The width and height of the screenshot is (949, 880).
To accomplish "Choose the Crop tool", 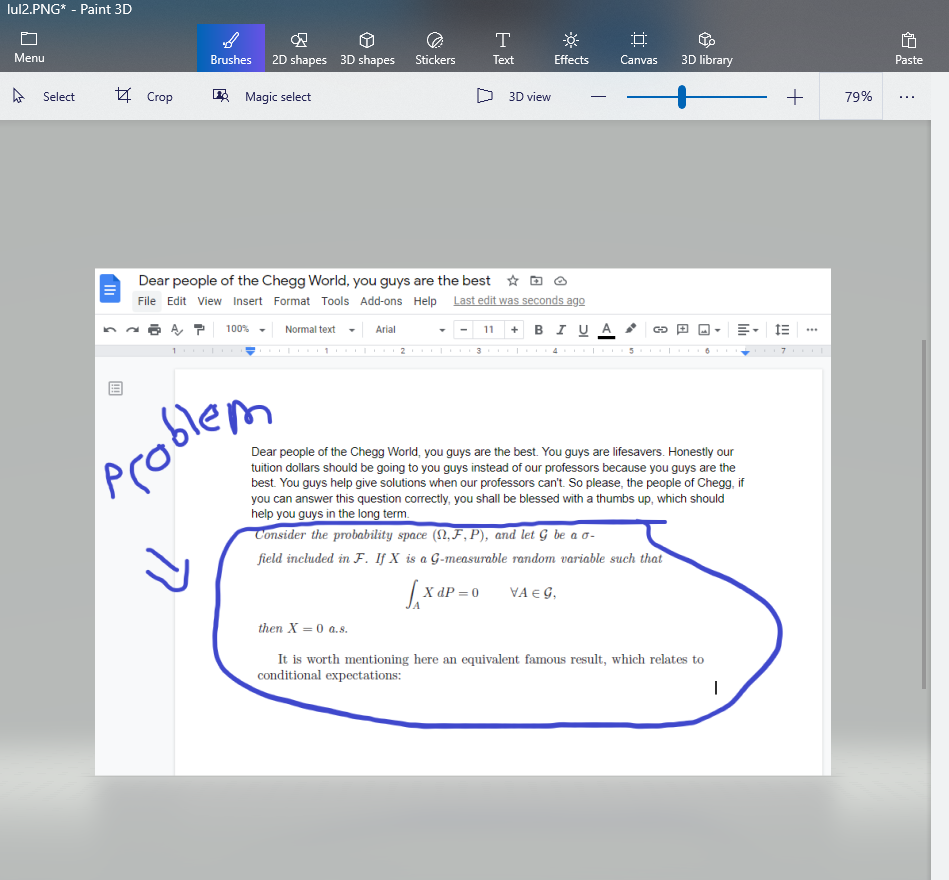I will 144,96.
